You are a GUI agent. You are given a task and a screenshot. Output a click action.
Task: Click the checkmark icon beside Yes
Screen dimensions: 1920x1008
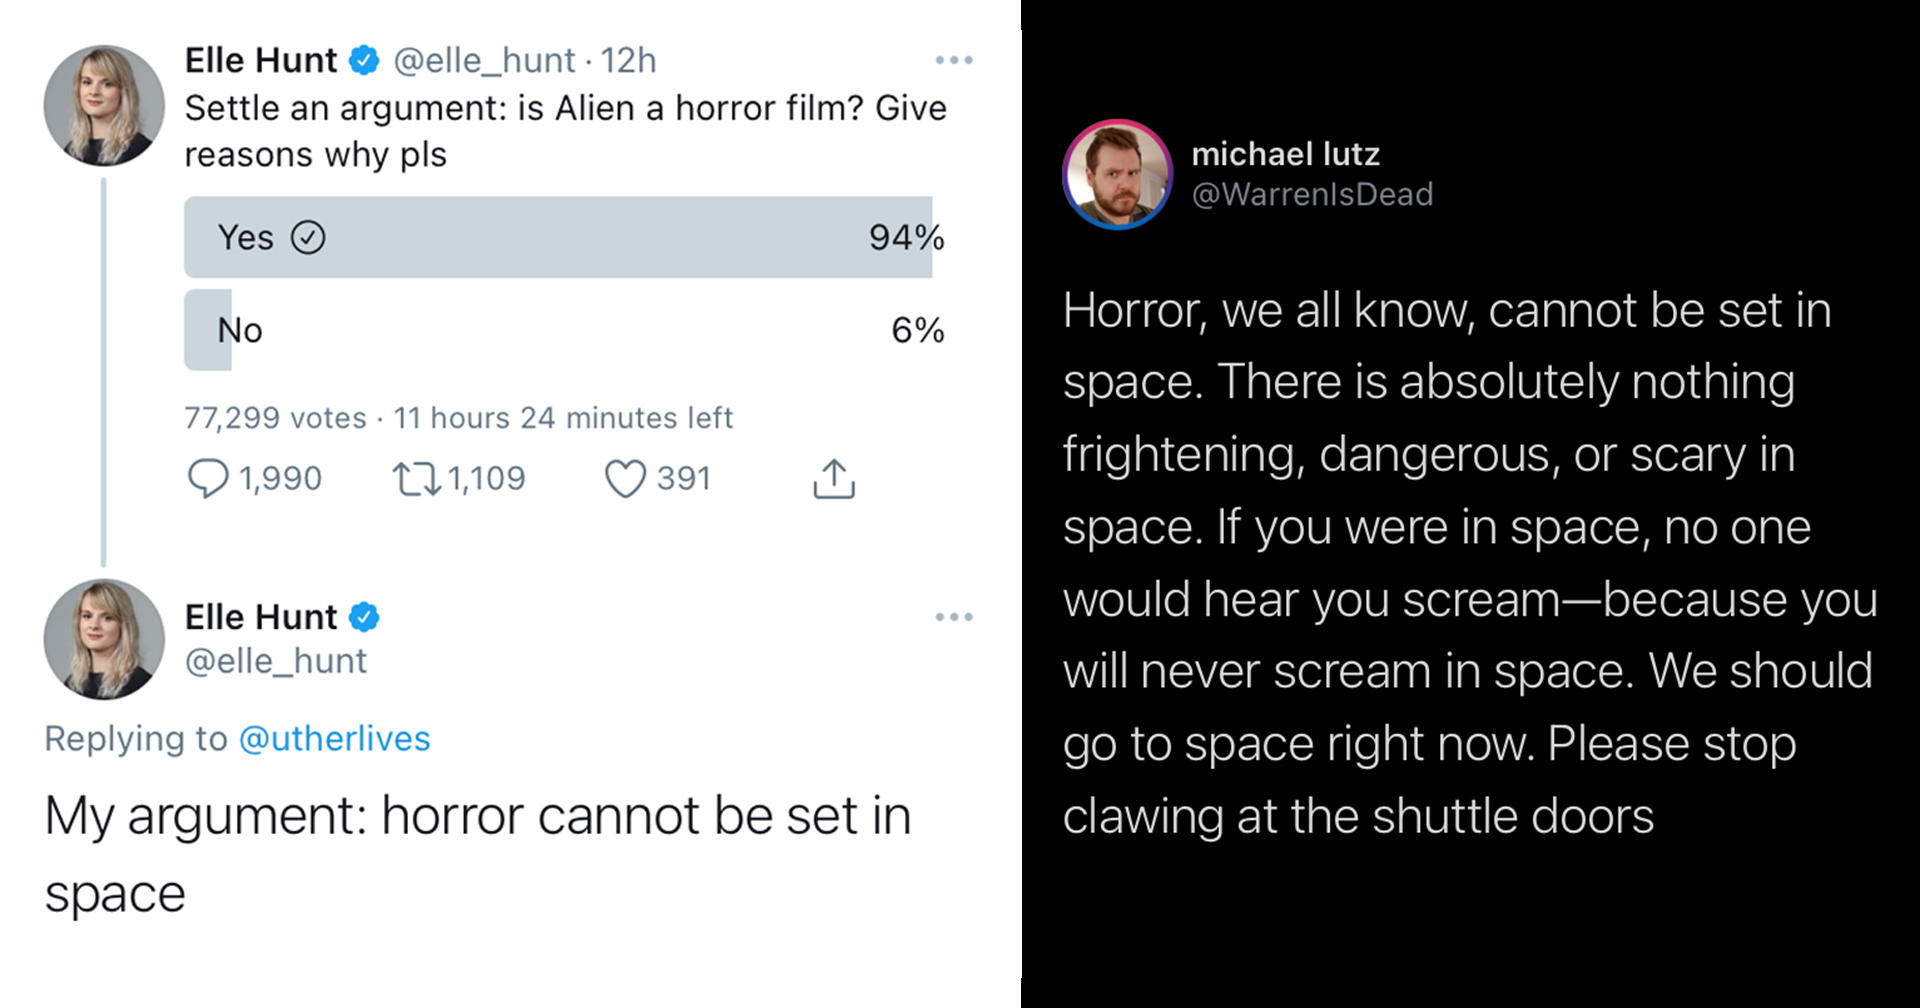coord(308,237)
